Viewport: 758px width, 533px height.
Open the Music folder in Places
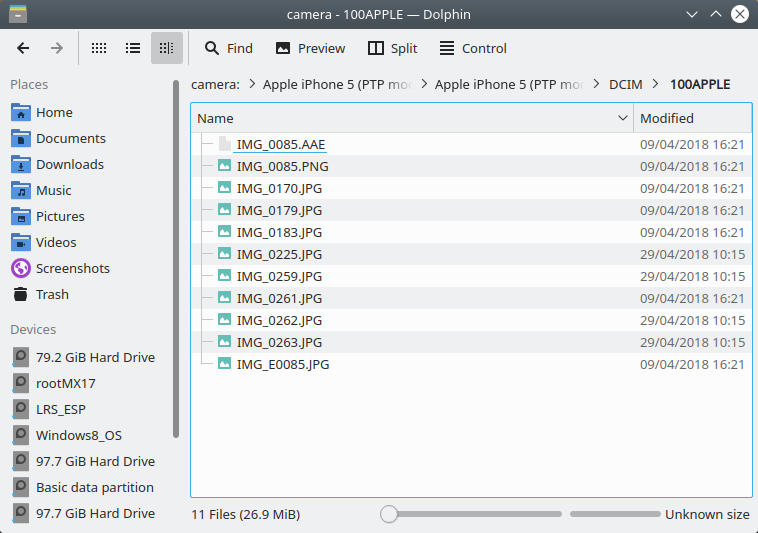click(x=54, y=190)
